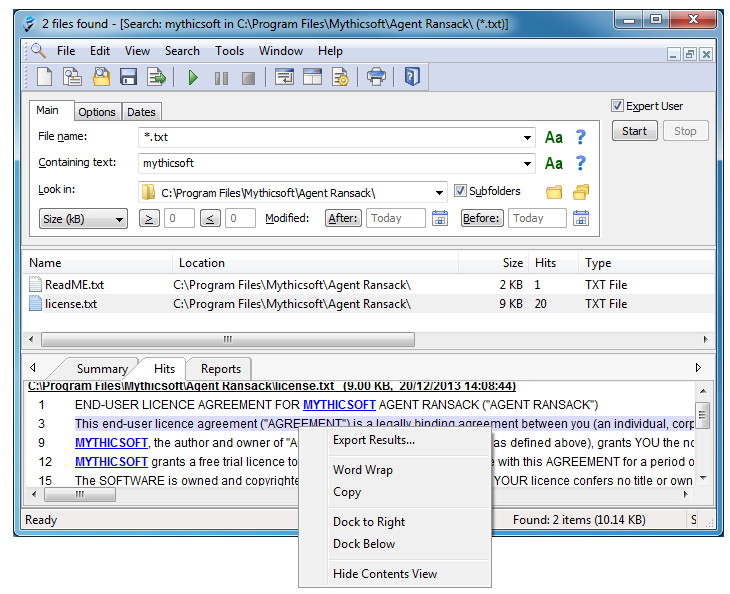Click the MYTHICSOFT link on line 12
The image size is (730, 594).
(111, 461)
